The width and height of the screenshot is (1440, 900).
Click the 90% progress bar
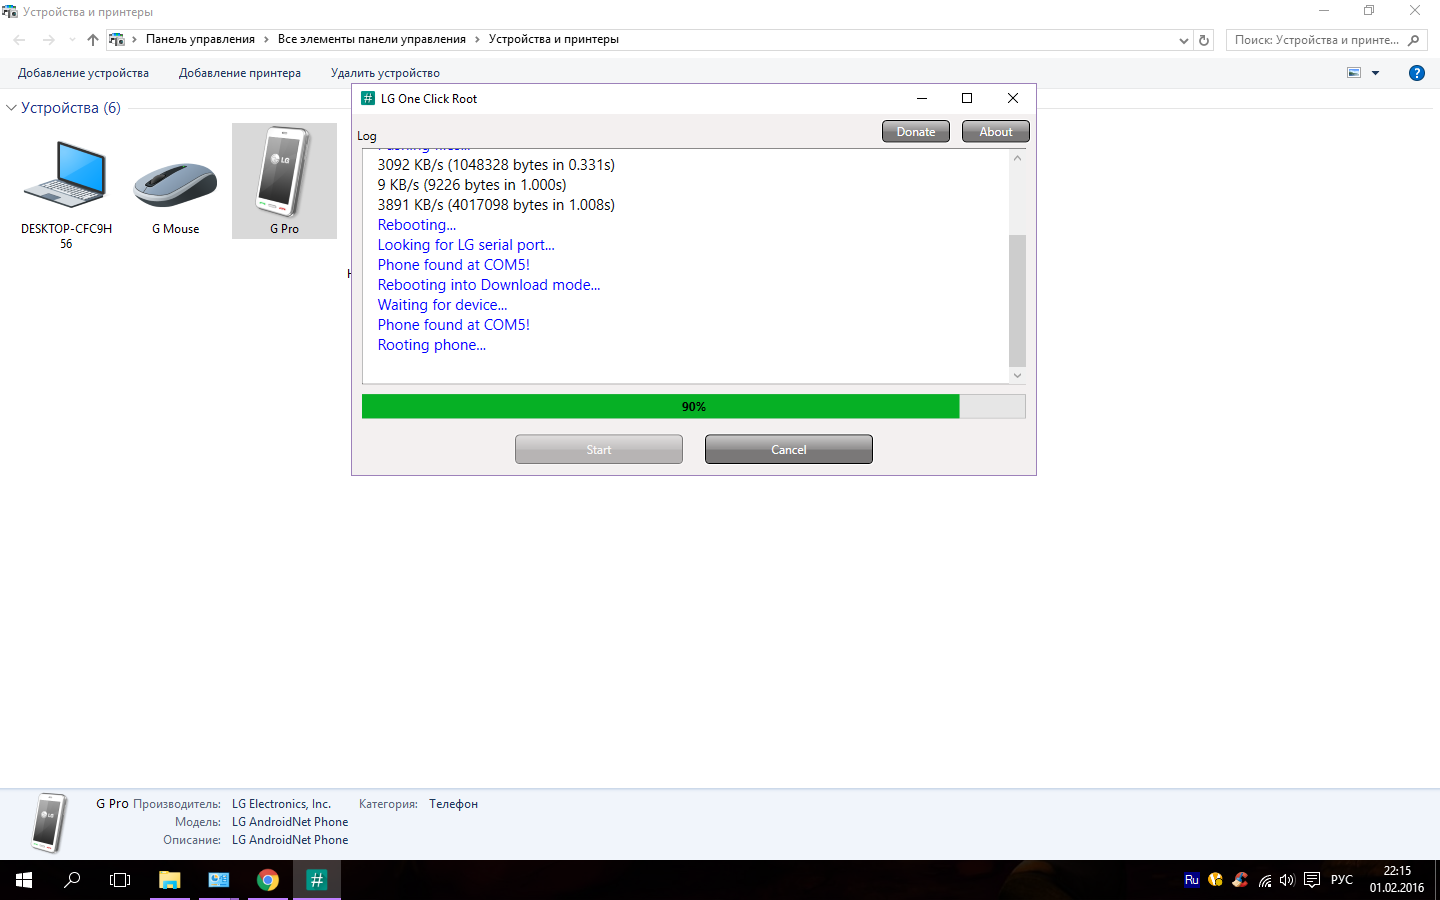pyautogui.click(x=694, y=406)
